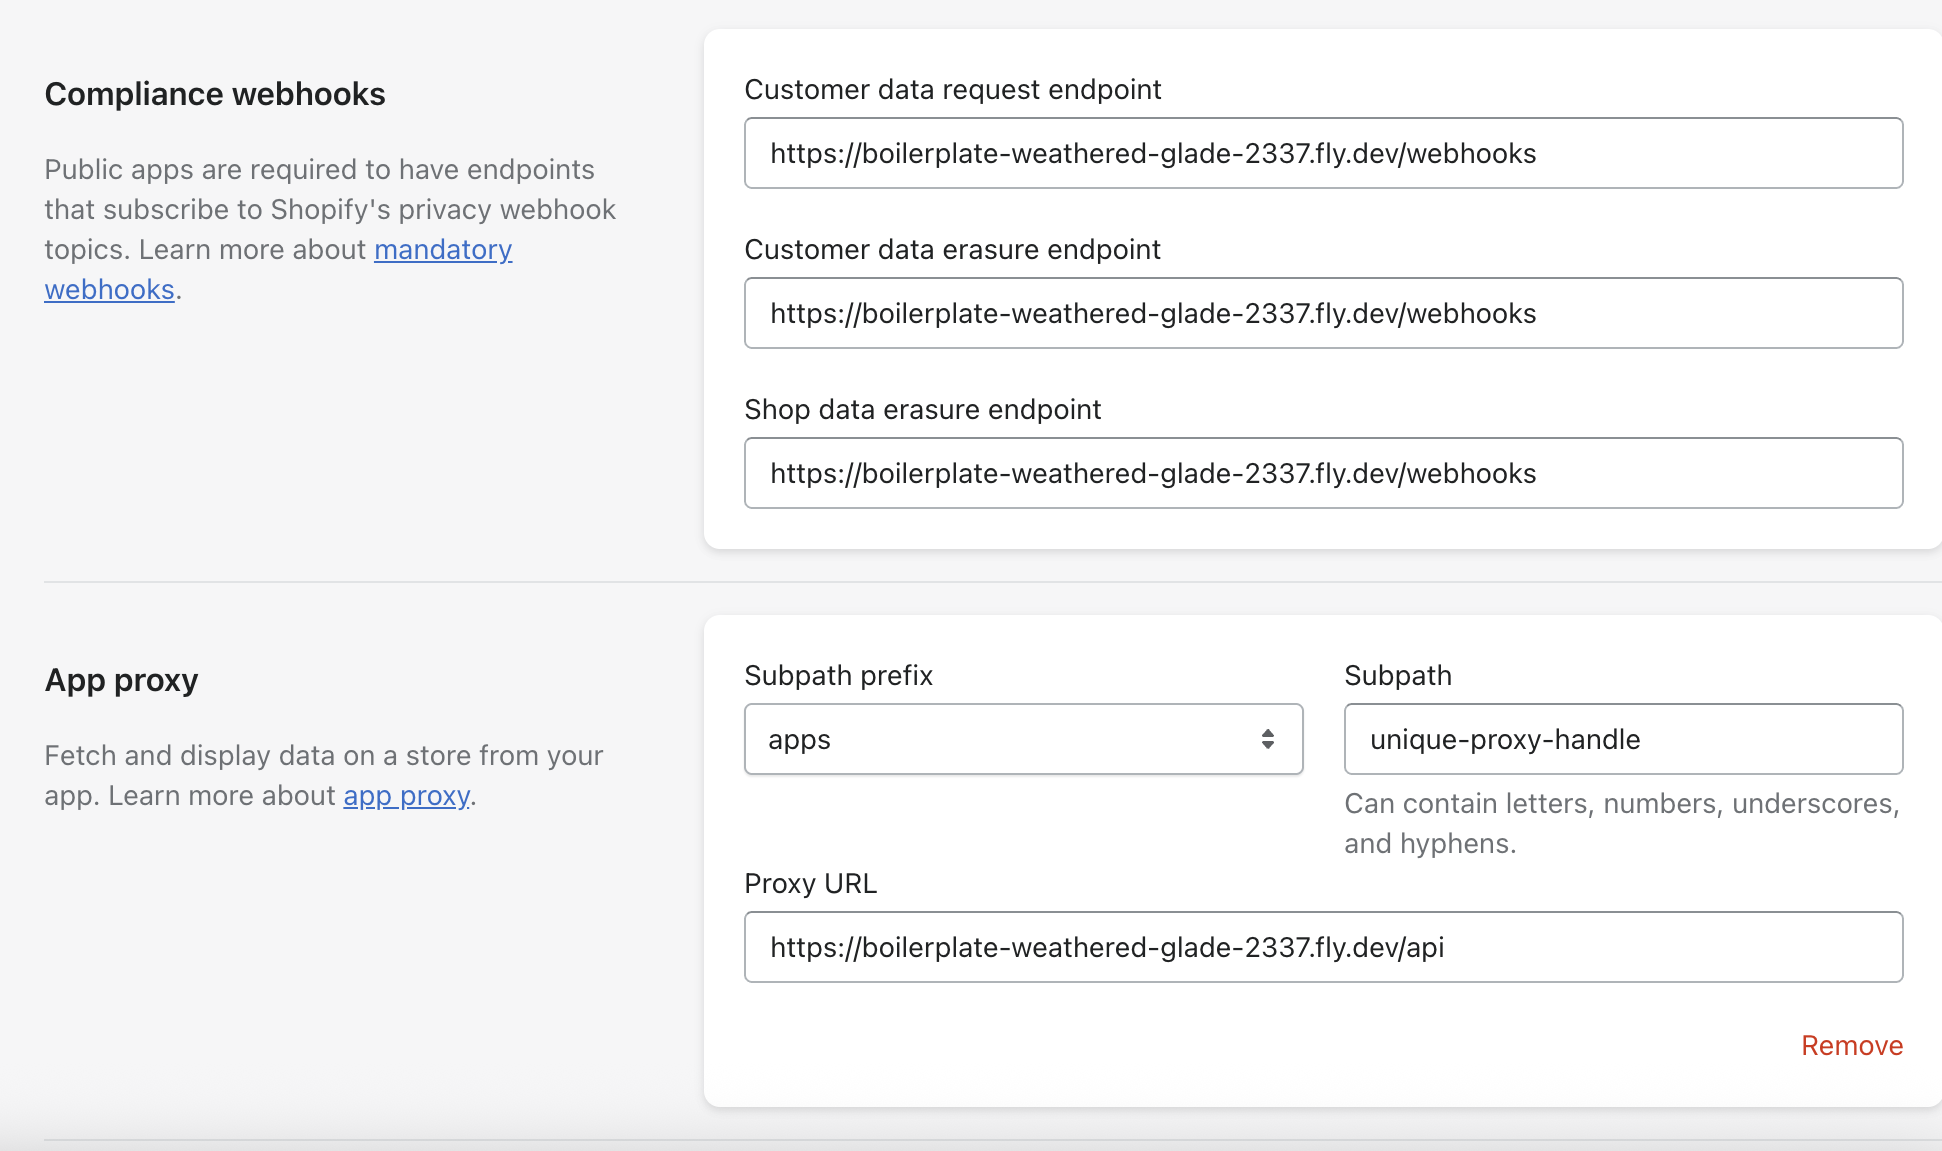
Task: Open the Subpath prefix dropdown
Action: point(1023,739)
